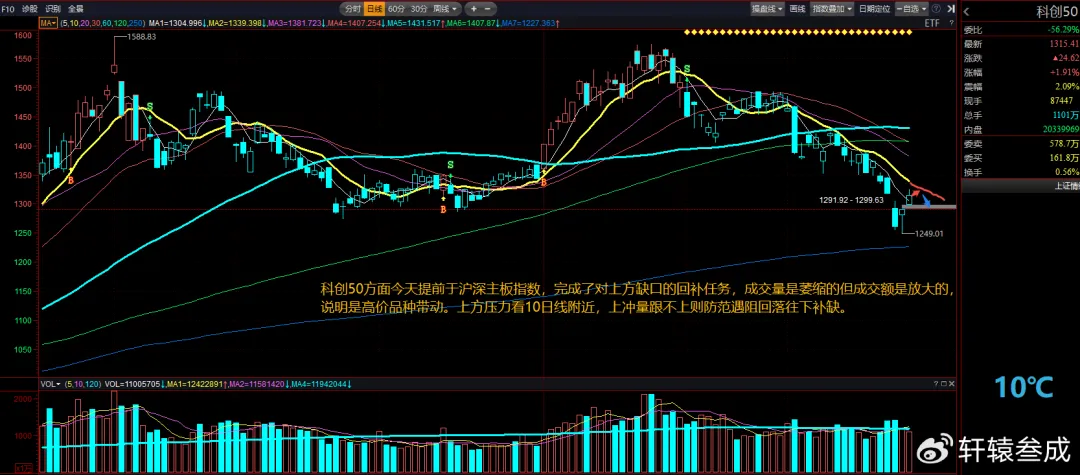Click the 现手 87447 row
1080x475 pixels.
coord(1021,101)
